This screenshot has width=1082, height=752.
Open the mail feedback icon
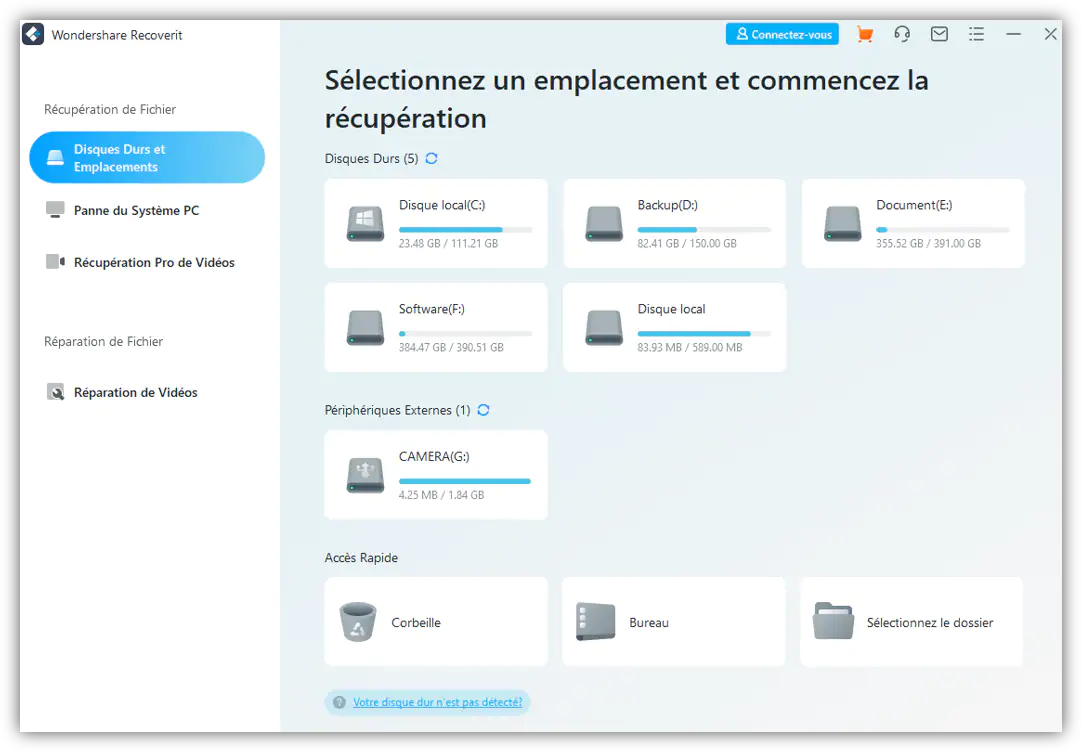coord(939,34)
